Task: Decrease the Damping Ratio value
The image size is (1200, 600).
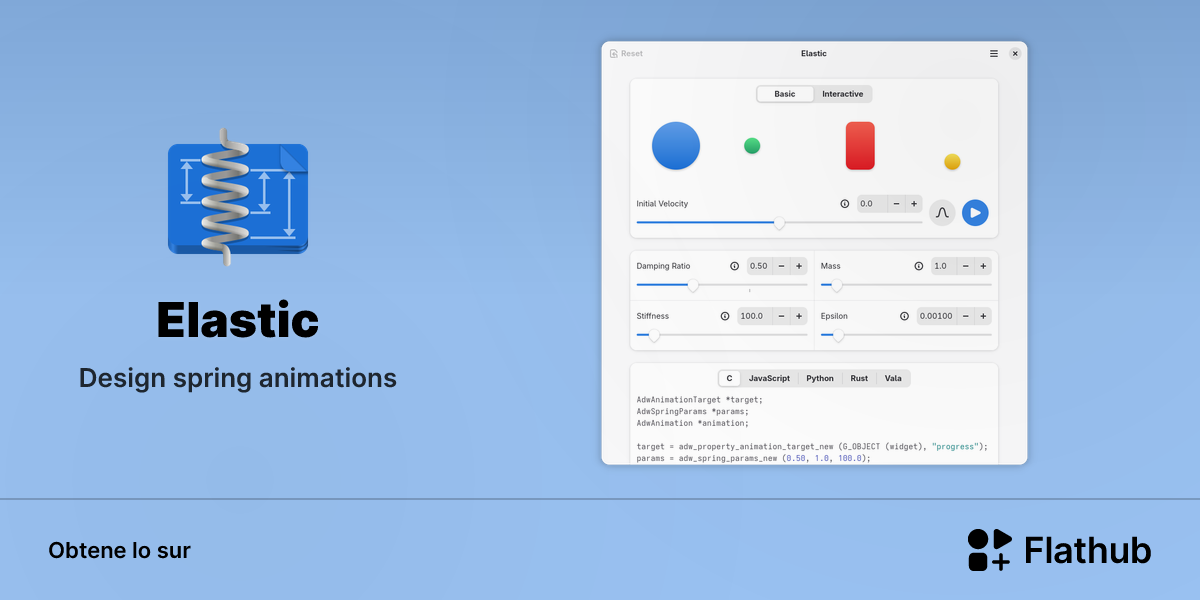Action: point(781,266)
